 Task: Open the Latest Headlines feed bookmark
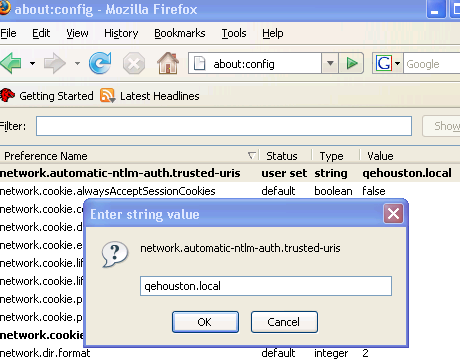150,96
